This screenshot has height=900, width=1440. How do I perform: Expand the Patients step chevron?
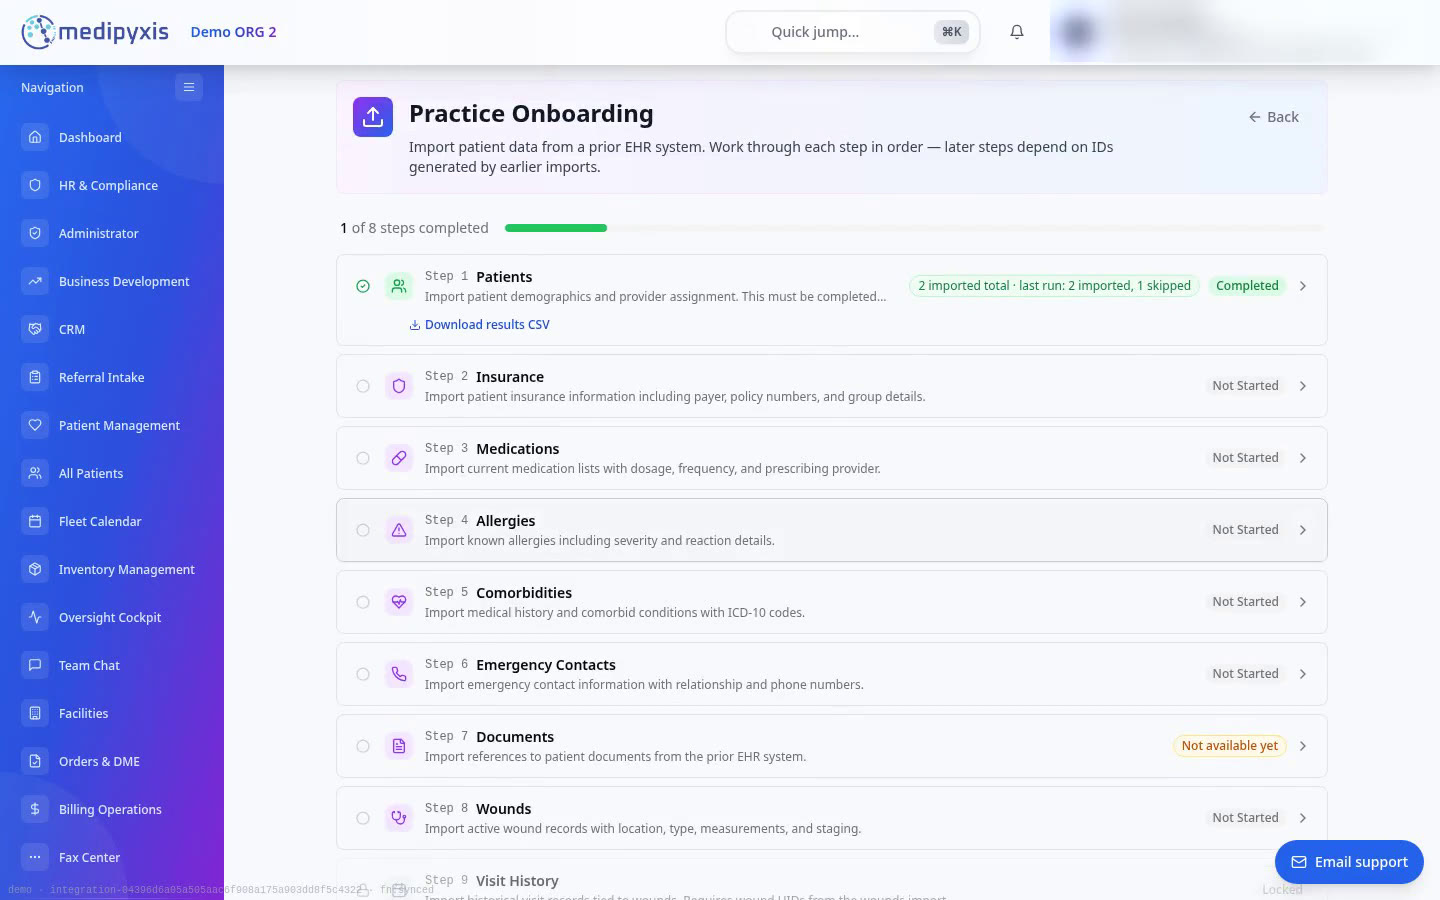pyautogui.click(x=1303, y=286)
